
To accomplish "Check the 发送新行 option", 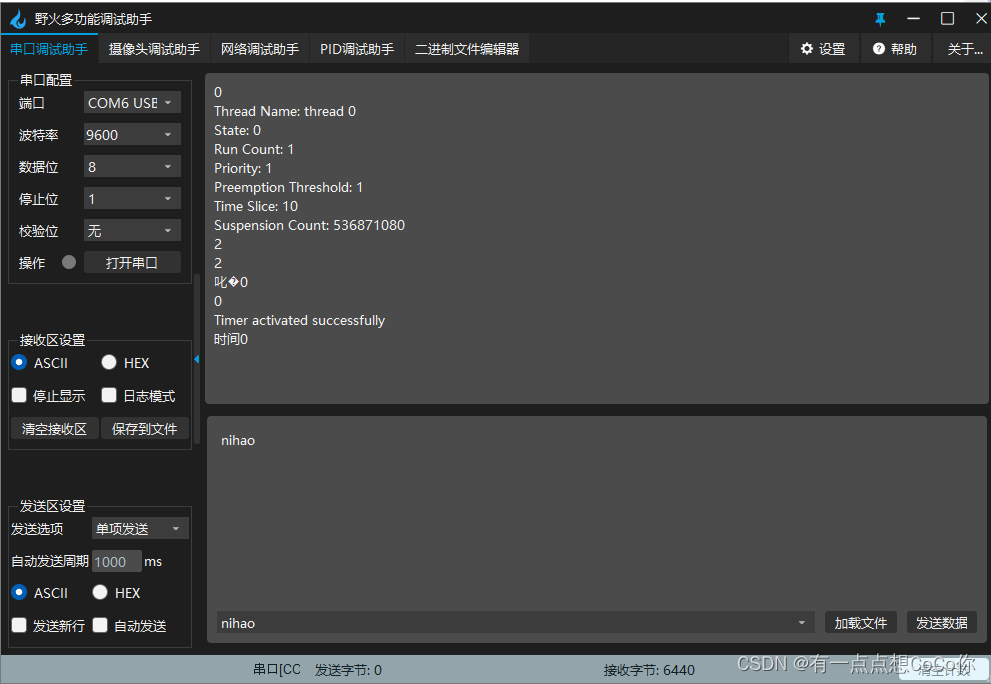I will (18, 625).
